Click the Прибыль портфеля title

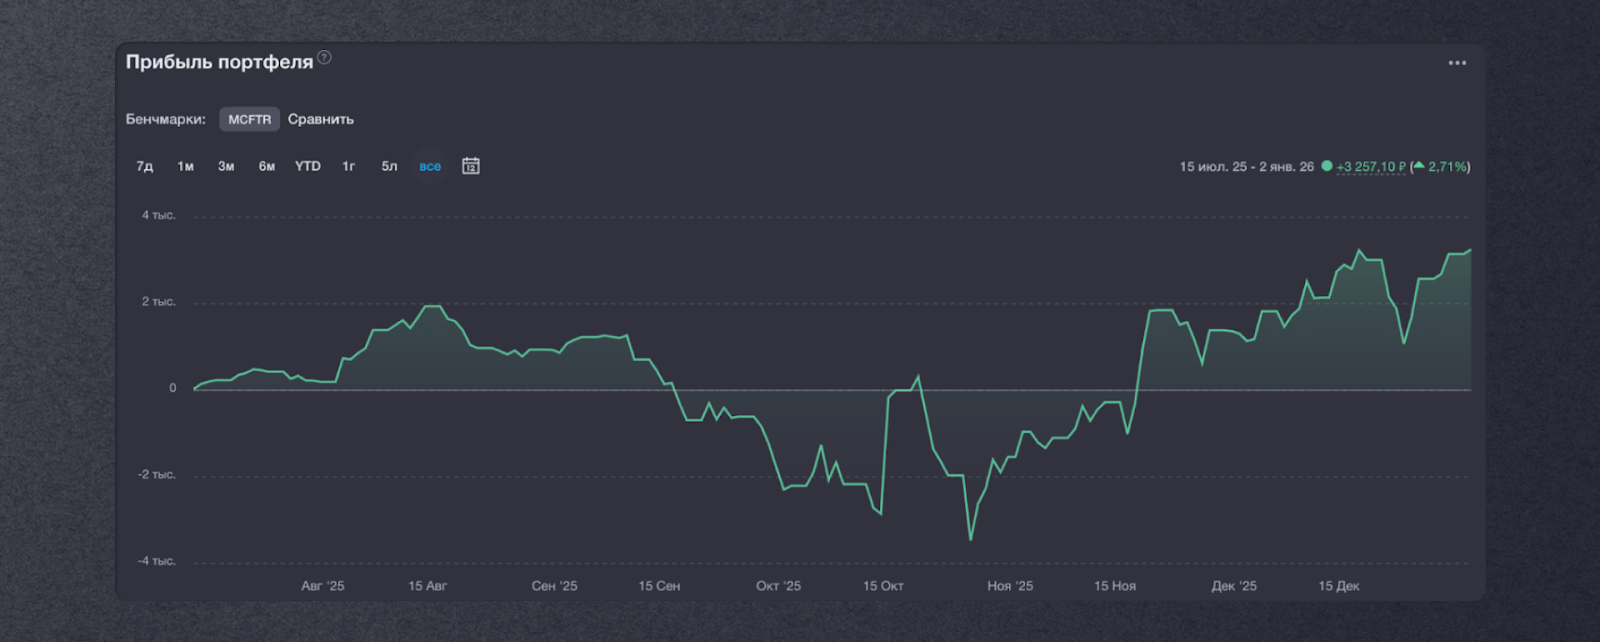coord(219,62)
